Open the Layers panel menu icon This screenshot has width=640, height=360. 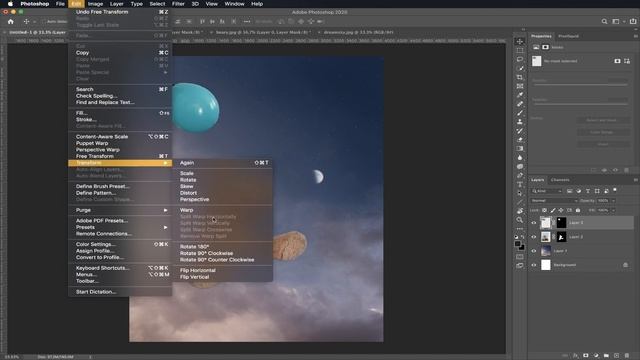tap(636, 180)
